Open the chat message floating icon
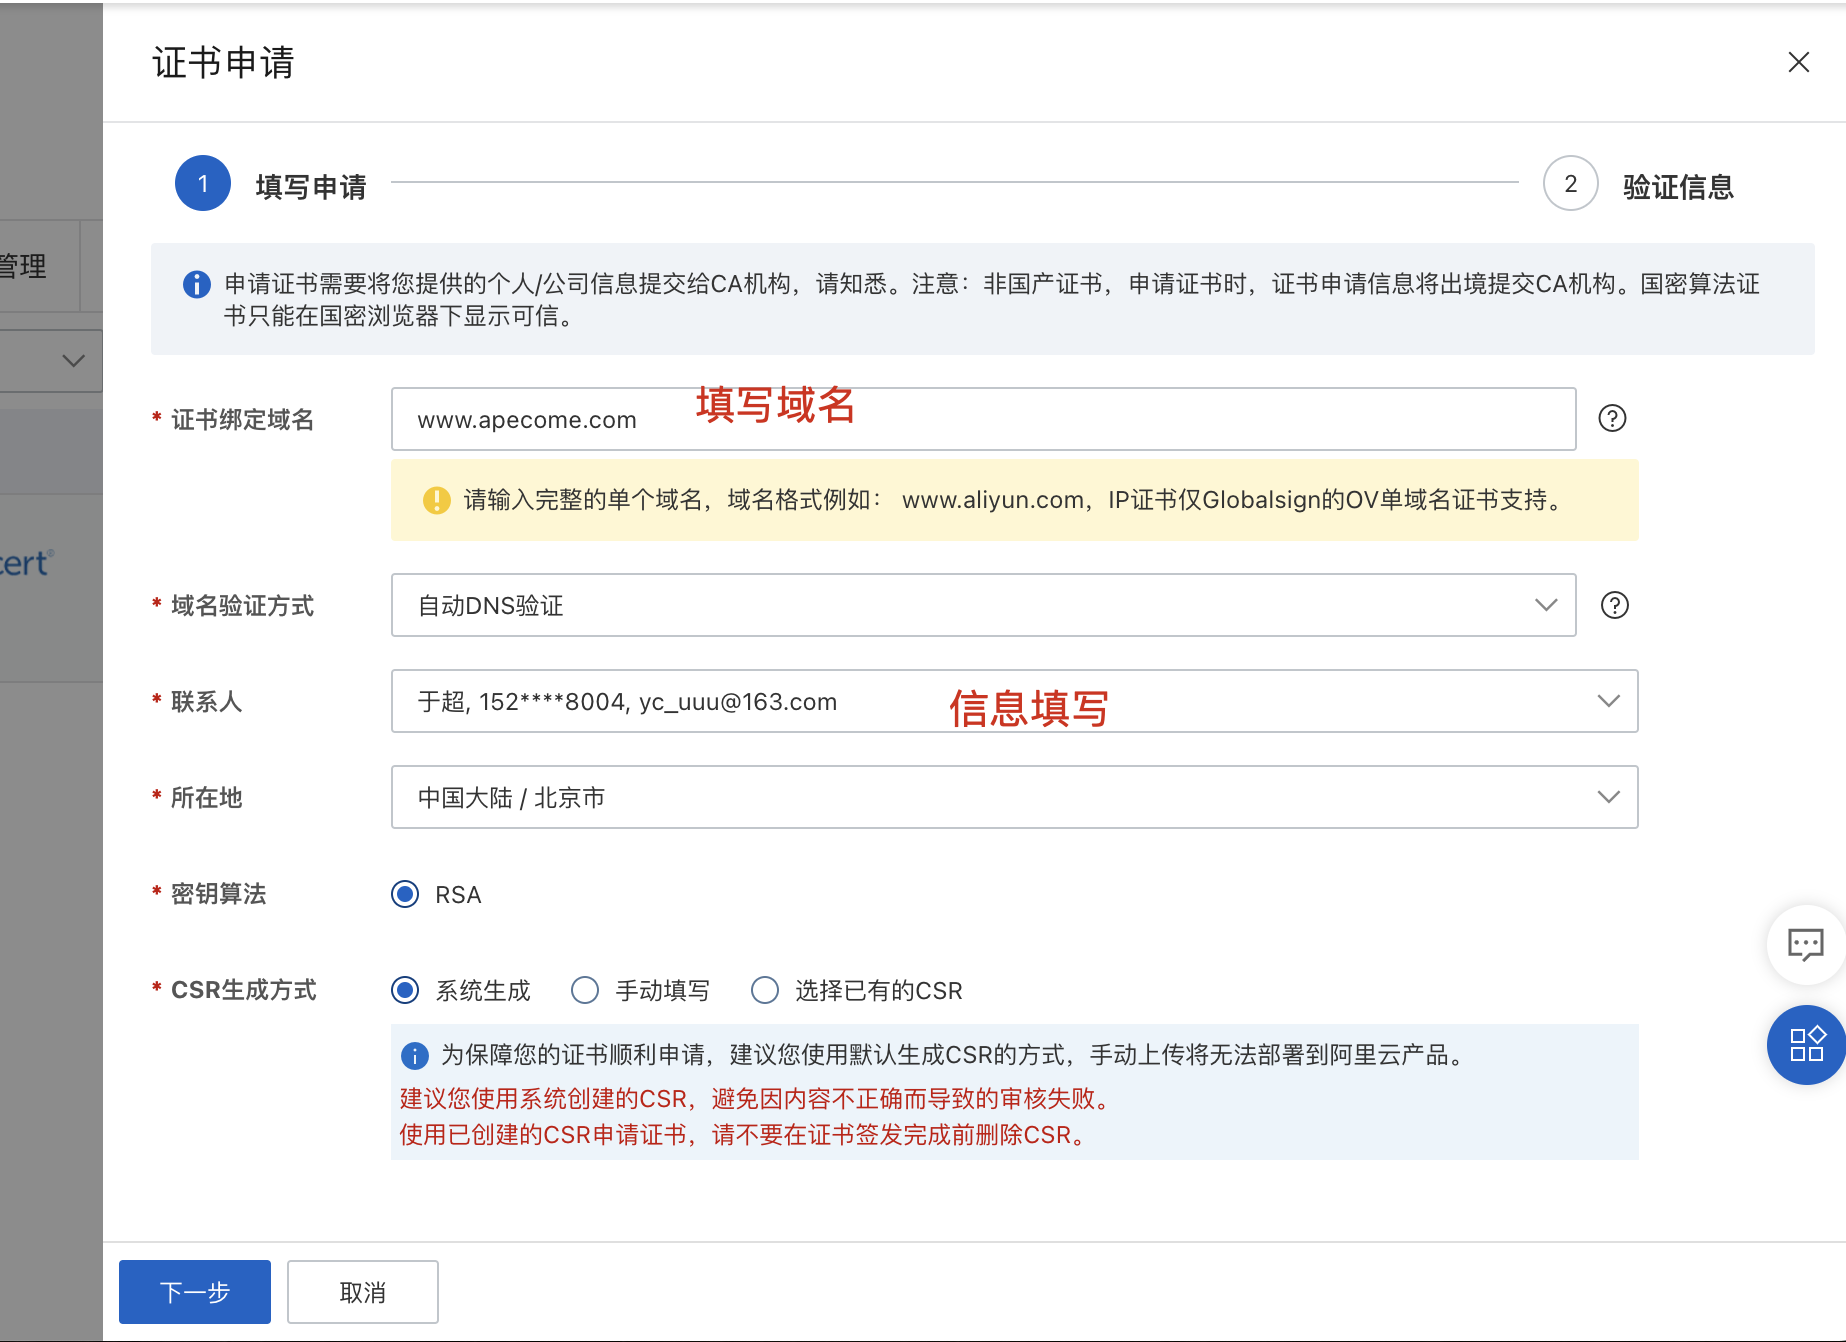 [x=1805, y=944]
